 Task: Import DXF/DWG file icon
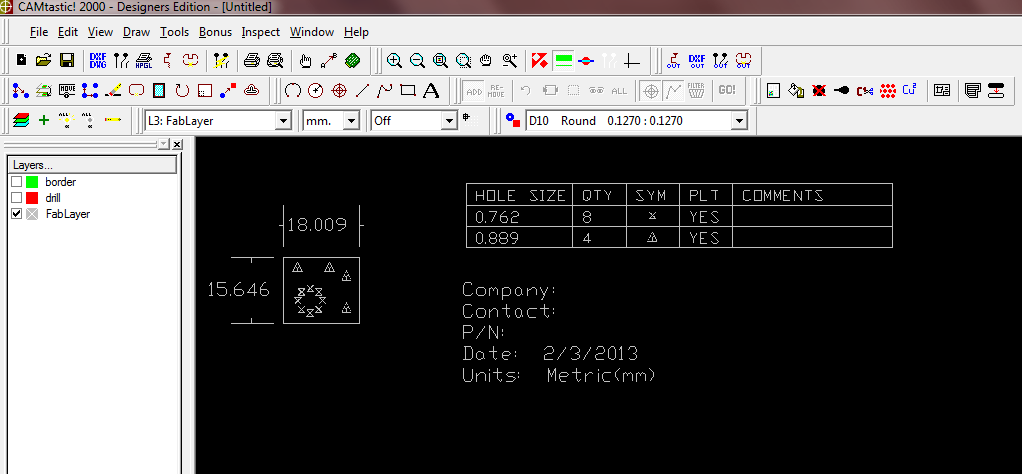click(x=98, y=61)
